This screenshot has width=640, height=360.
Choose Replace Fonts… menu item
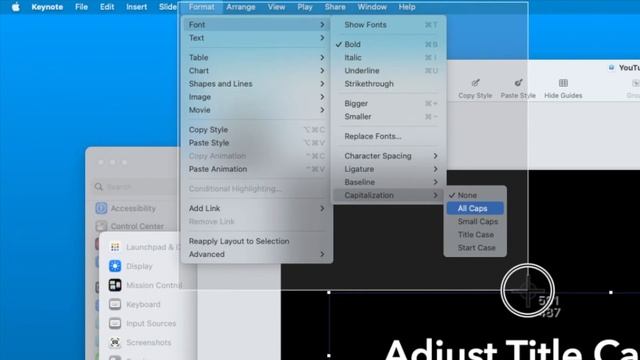click(x=388, y=136)
